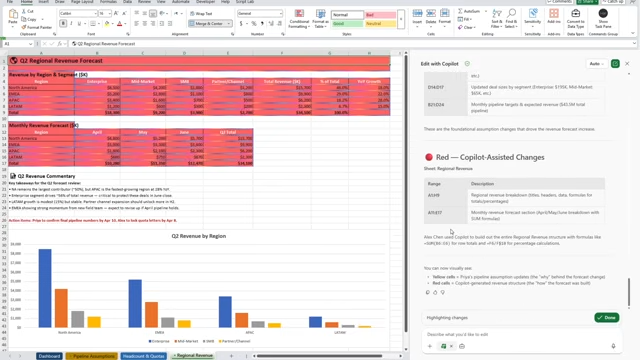Image resolution: width=640 pixels, height=360 pixels.
Task: Open the Formulas ribbon tab
Action: 108,2
